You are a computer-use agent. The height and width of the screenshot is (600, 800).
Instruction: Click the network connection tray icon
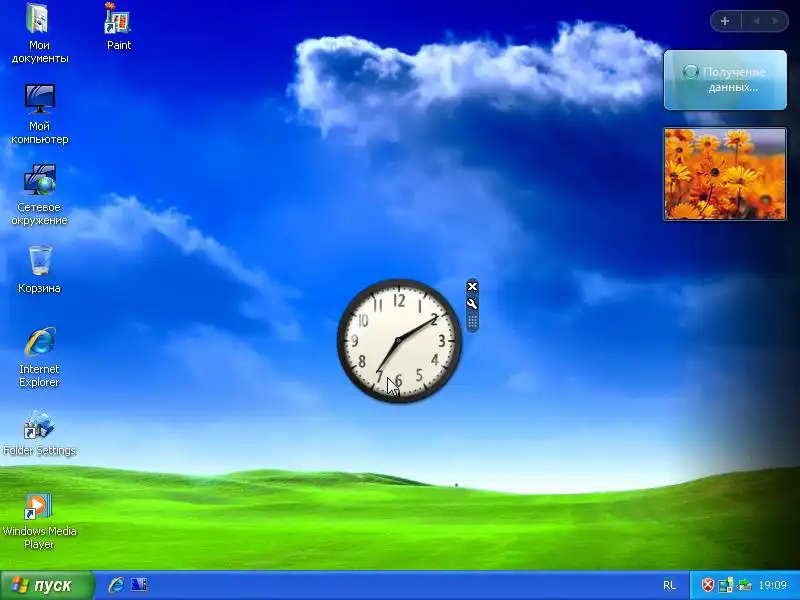(x=726, y=585)
